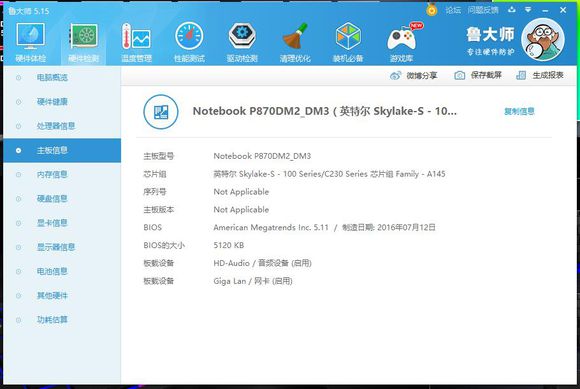Click the gold medal icon in title bar
580x389 pixels.
(431, 10)
